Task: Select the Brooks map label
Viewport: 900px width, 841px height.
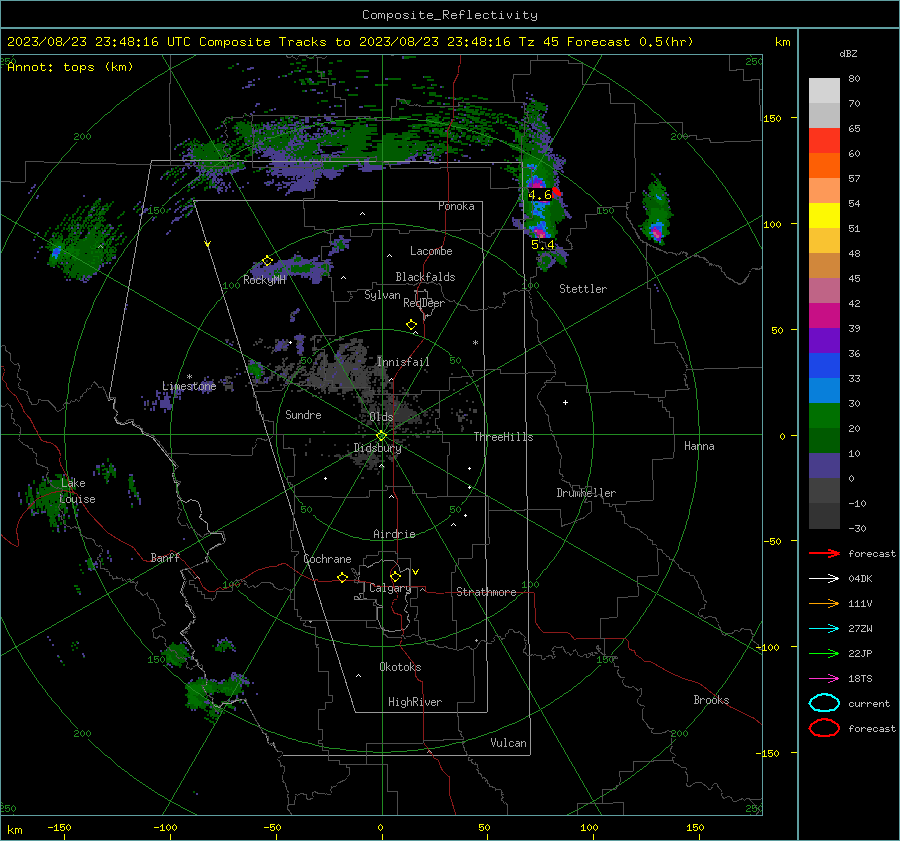Action: [x=711, y=699]
